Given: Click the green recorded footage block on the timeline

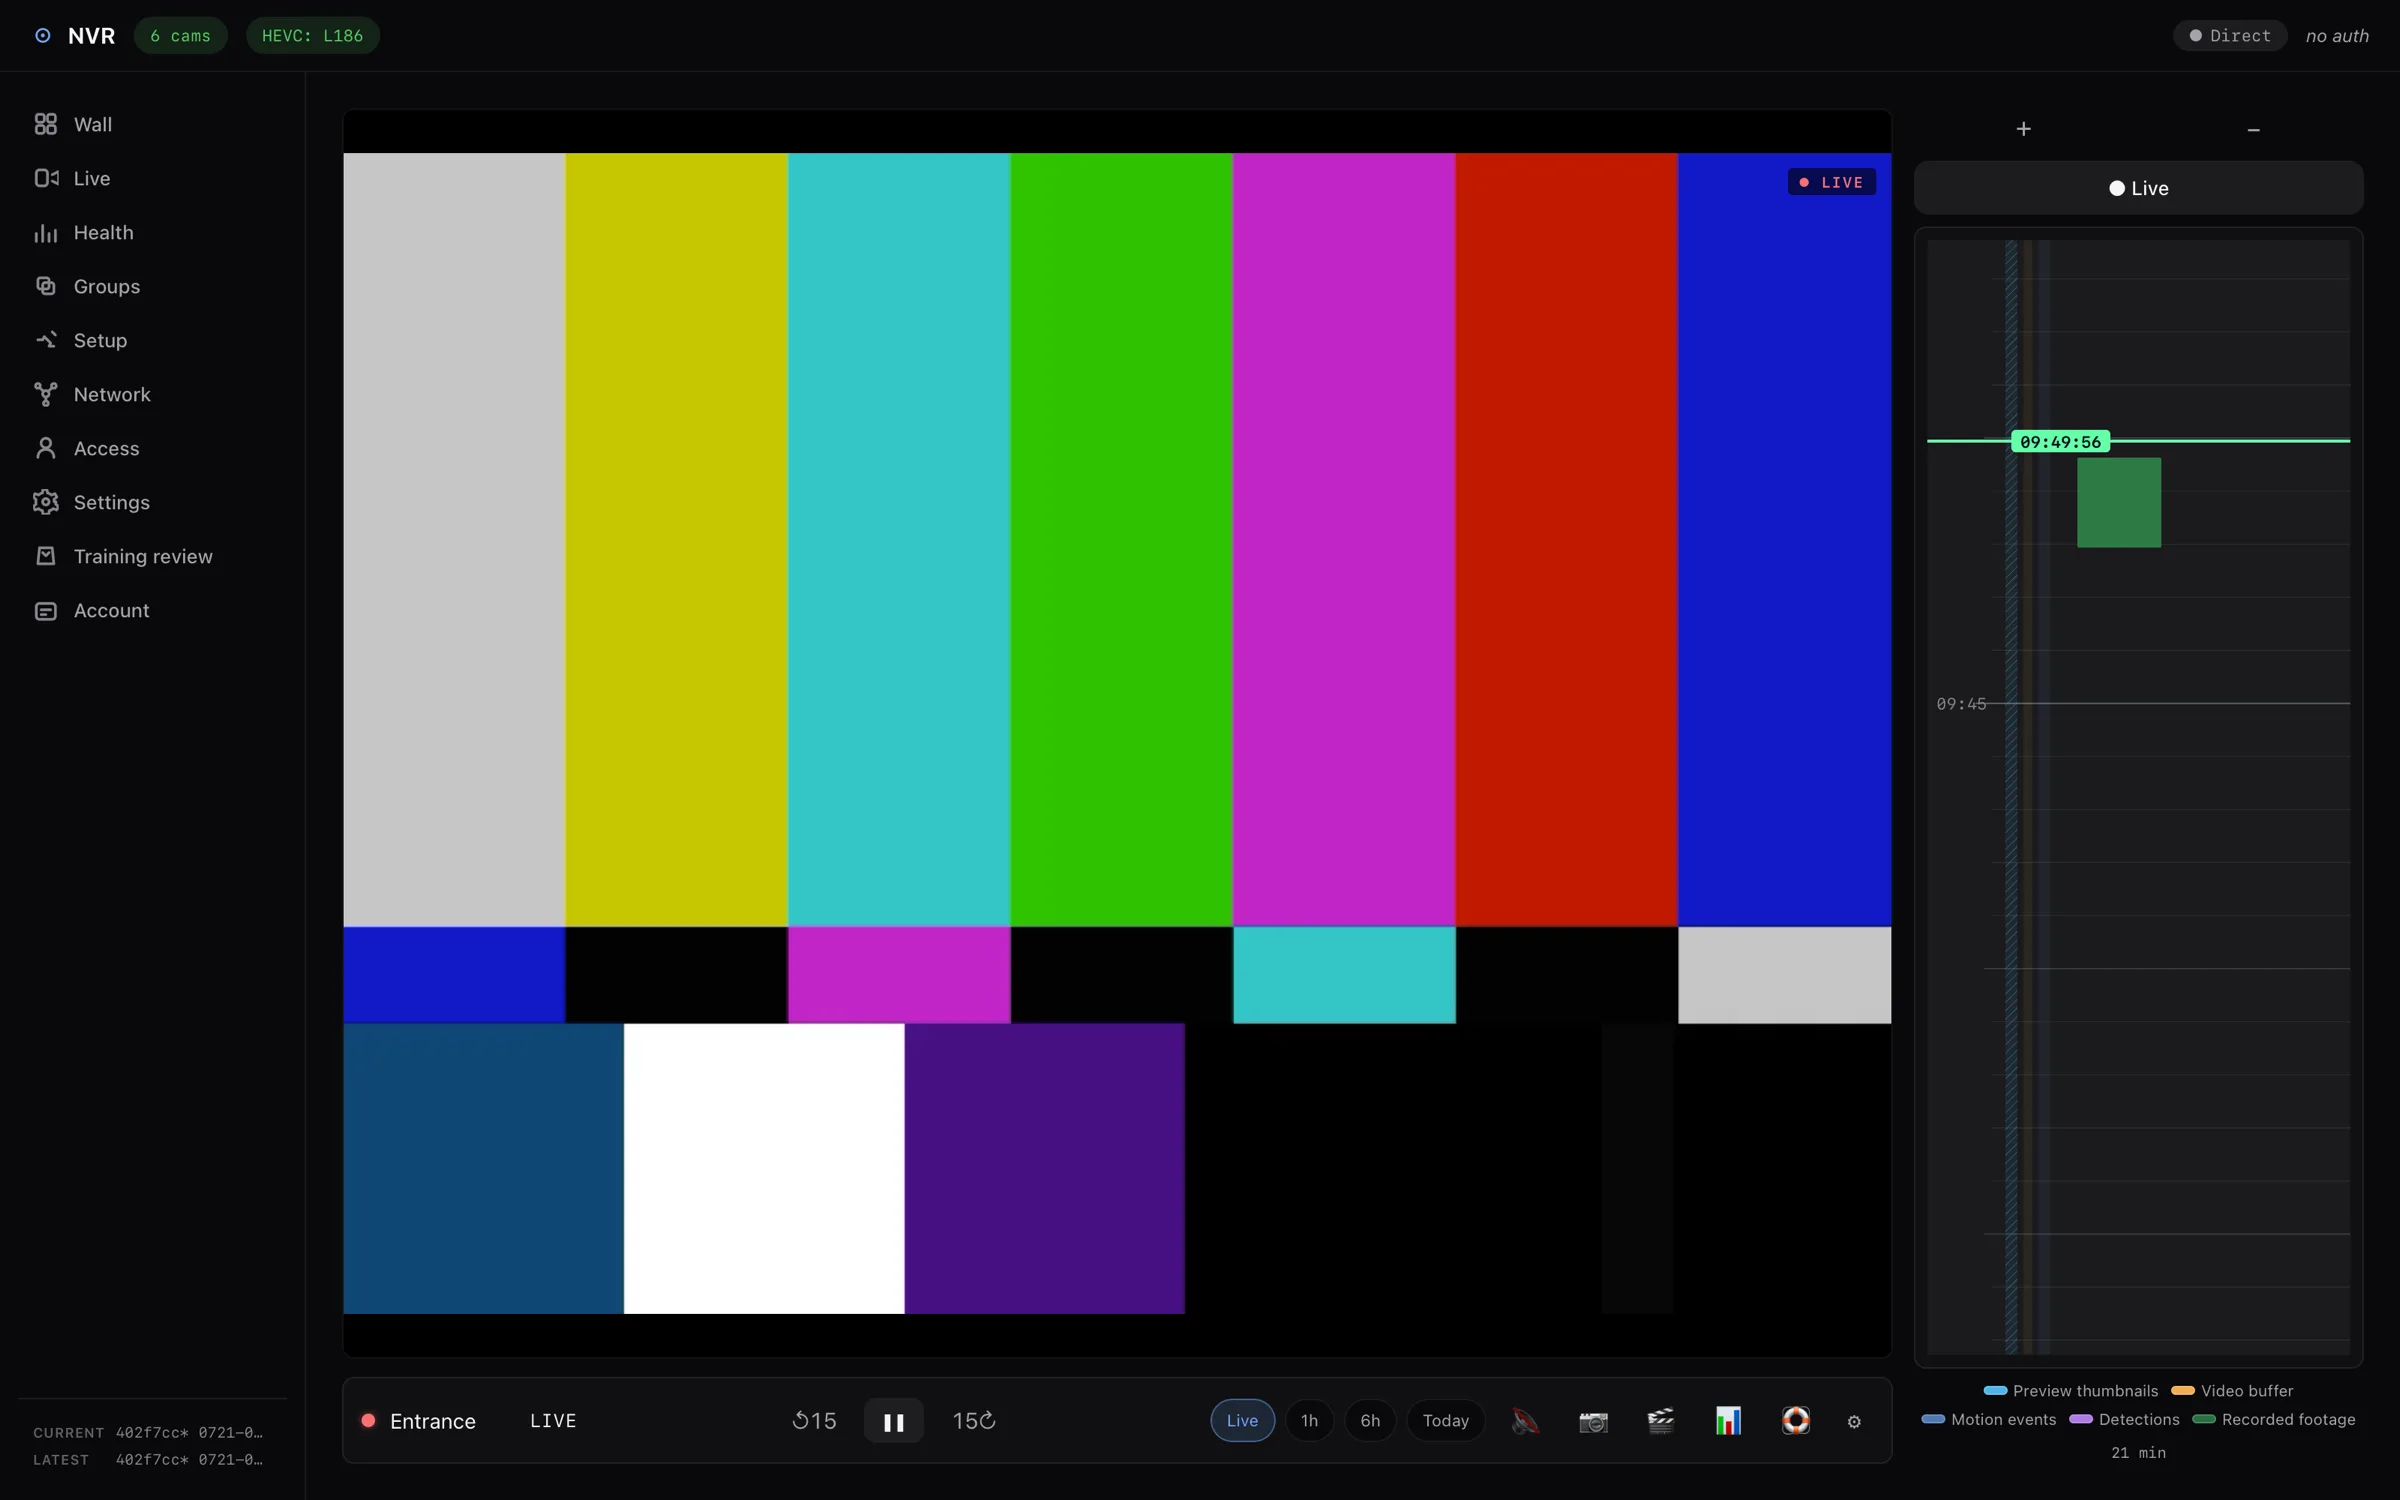Looking at the screenshot, I should pos(2118,502).
